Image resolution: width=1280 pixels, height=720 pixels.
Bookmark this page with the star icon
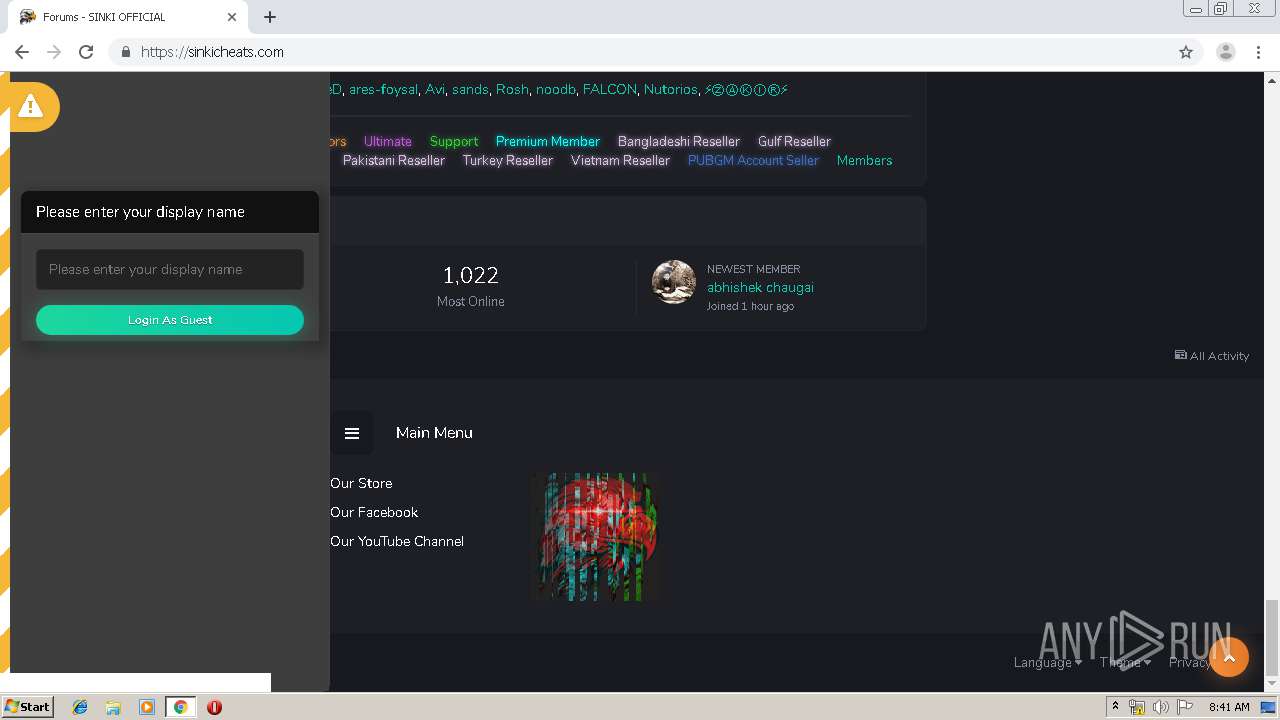1186,52
